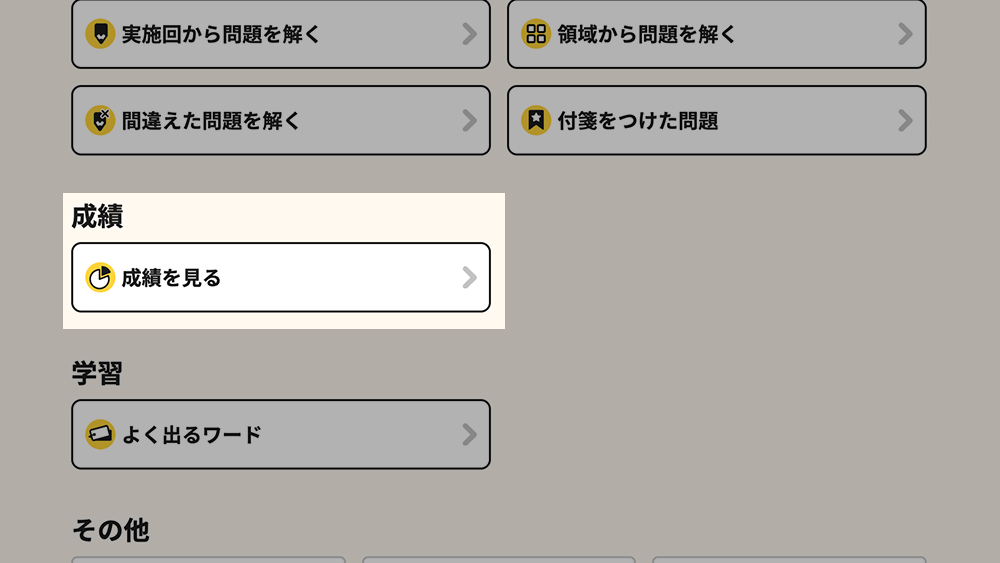This screenshot has height=563, width=1000.
Task: Open the chevron arrow on よく出るワード
Action: tap(469, 435)
